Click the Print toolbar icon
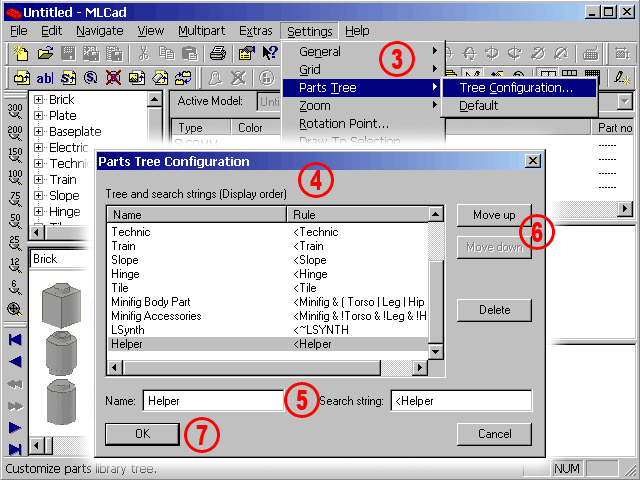 click(218, 53)
